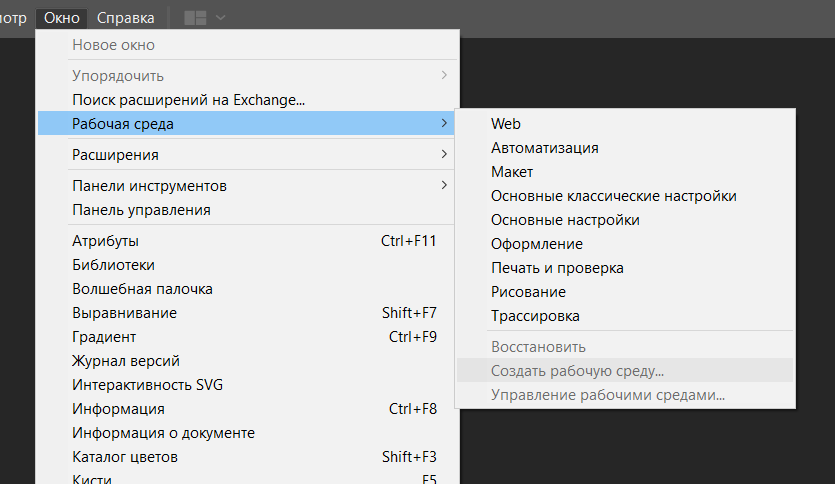Click Поиск расширений на Exchange
Image resolution: width=835 pixels, height=484 pixels.
[x=188, y=100]
